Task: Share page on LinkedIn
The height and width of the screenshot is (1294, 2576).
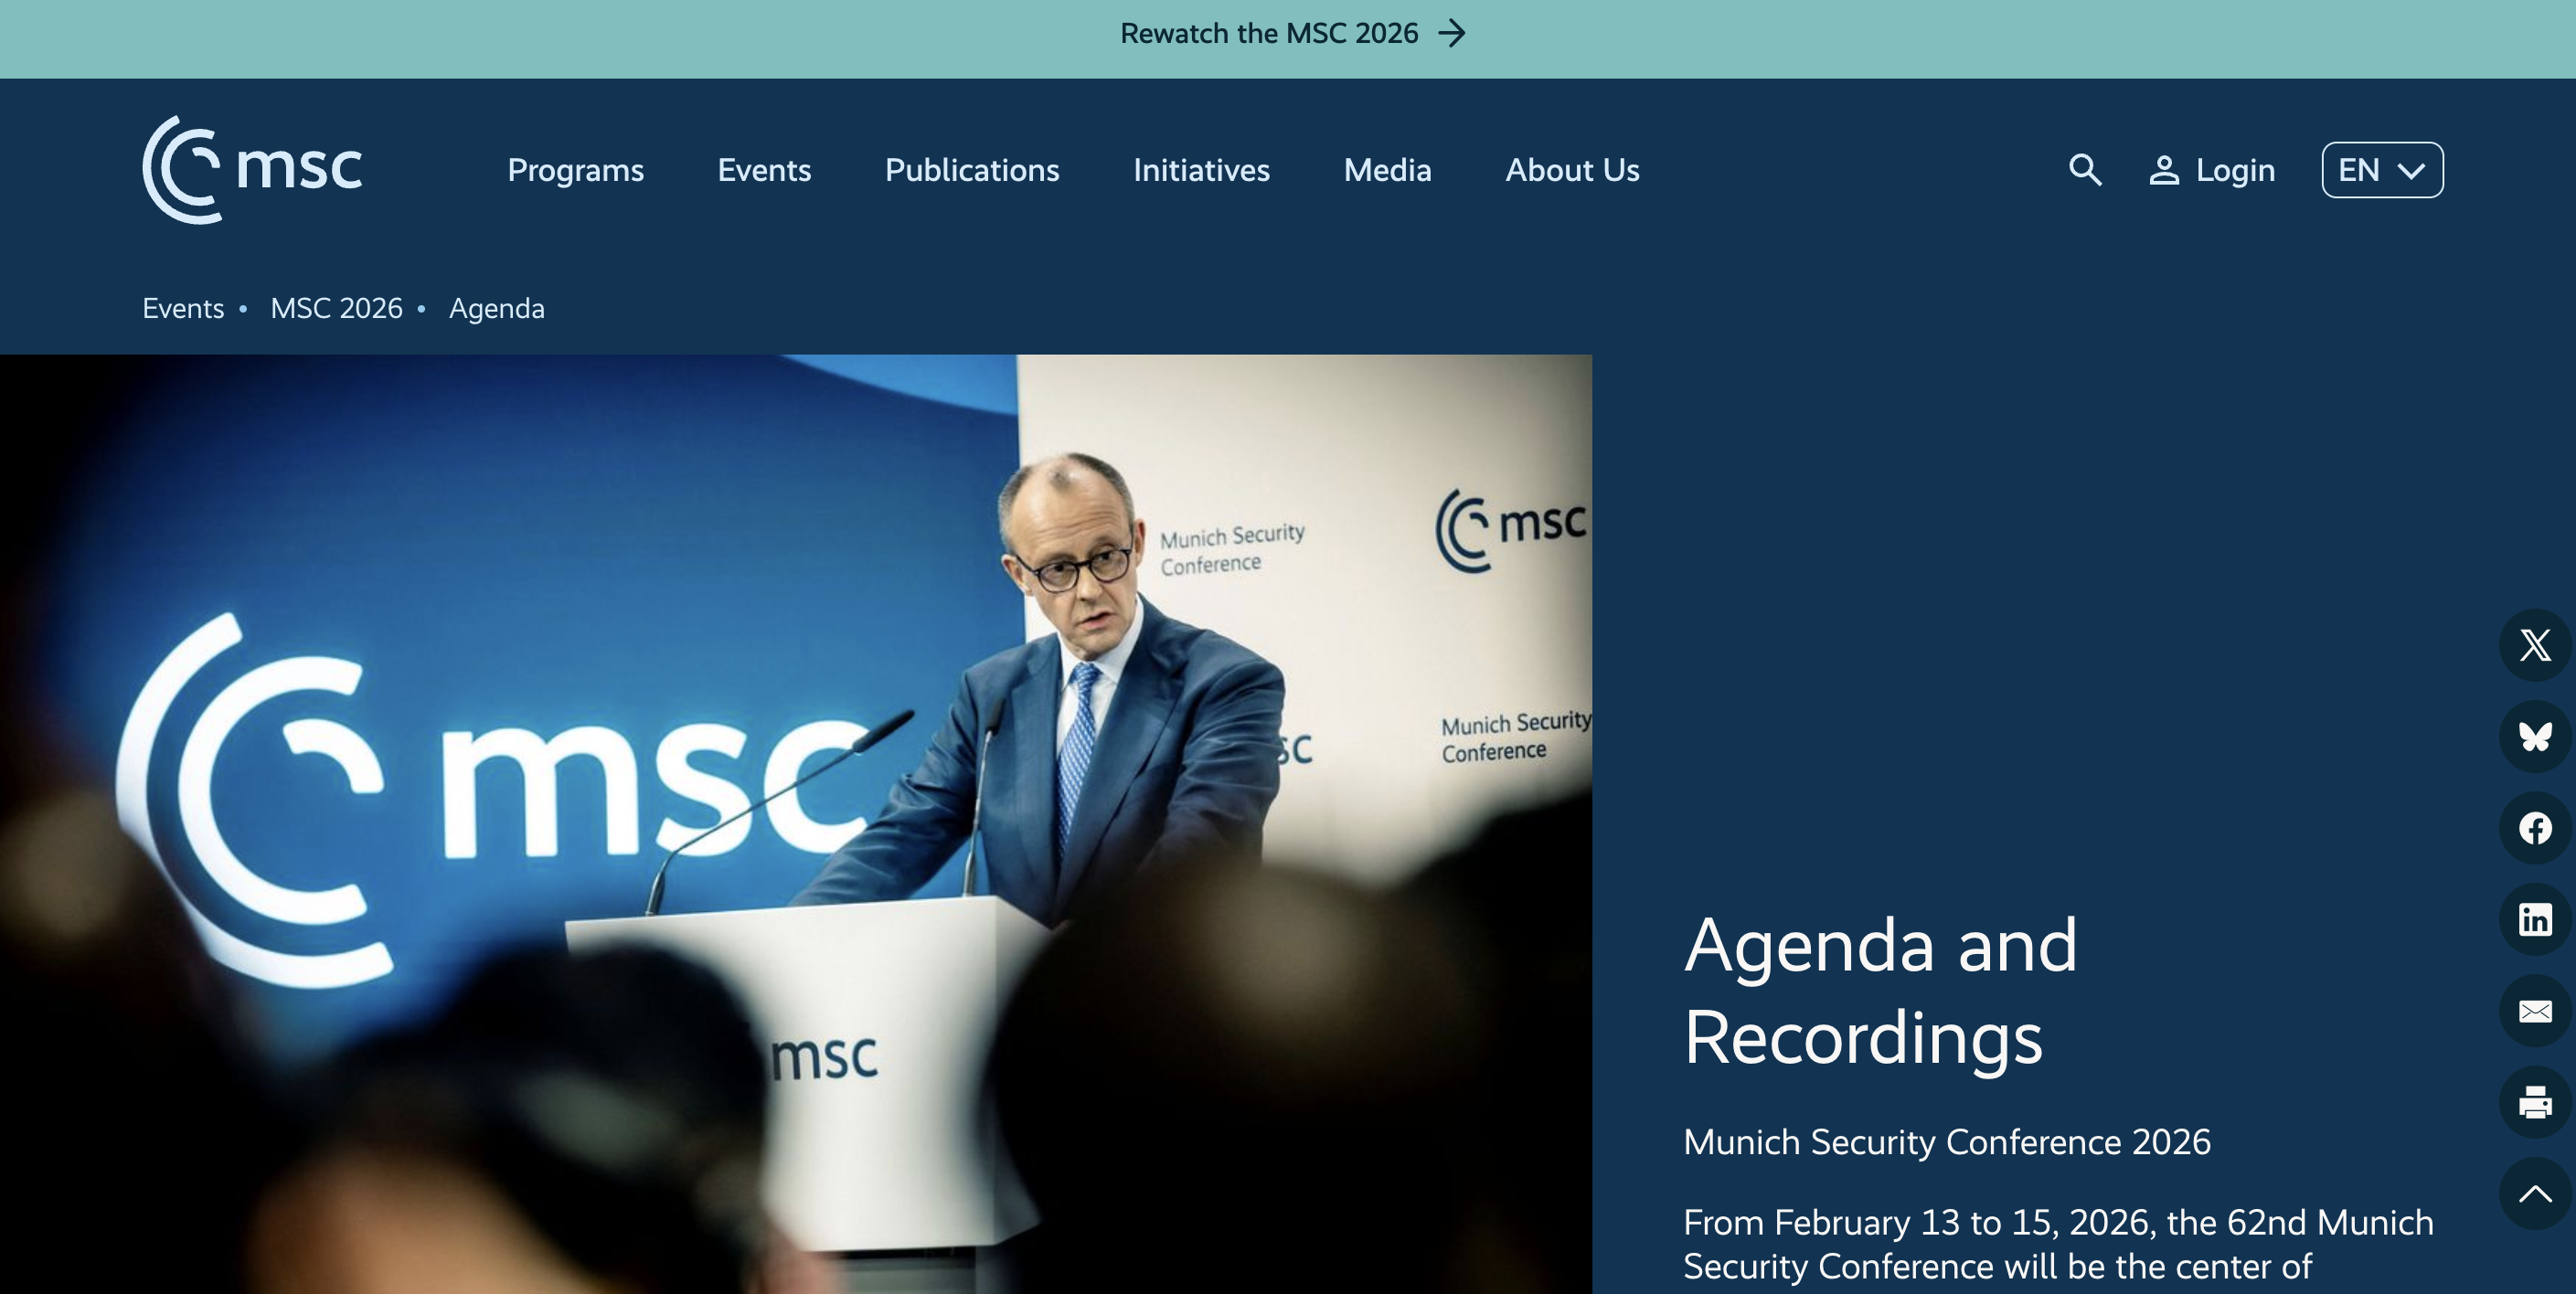Action: [2534, 919]
